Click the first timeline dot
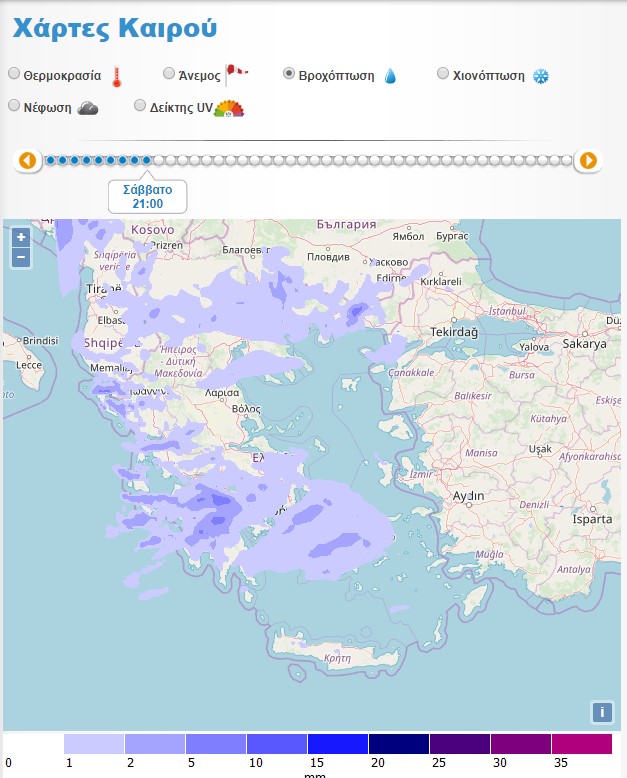627x778 pixels. click(x=51, y=160)
